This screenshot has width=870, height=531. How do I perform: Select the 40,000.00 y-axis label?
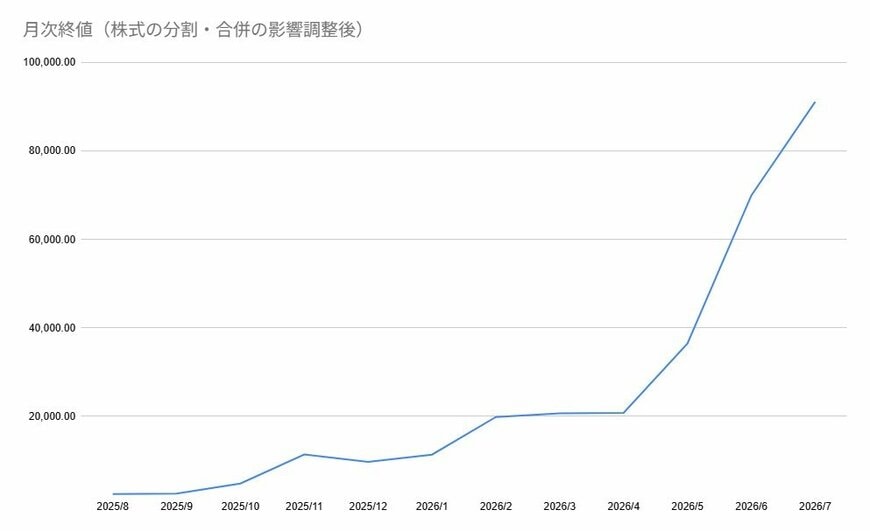click(52, 327)
